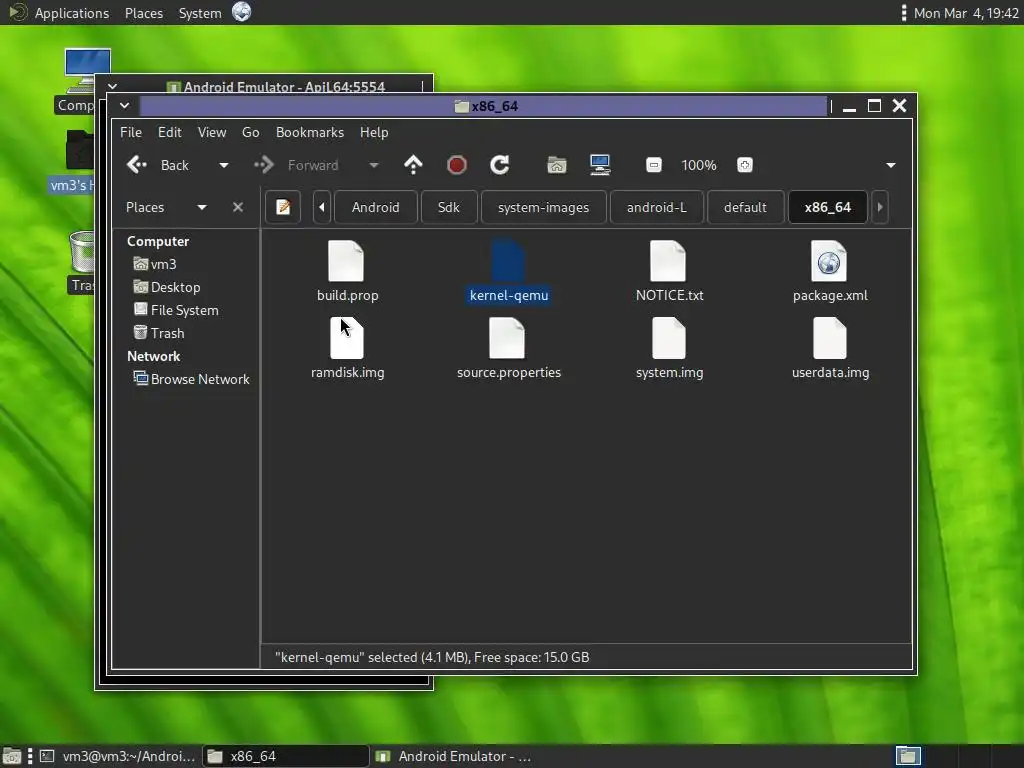Reload the current folder view
The width and height of the screenshot is (1024, 768).
point(500,165)
